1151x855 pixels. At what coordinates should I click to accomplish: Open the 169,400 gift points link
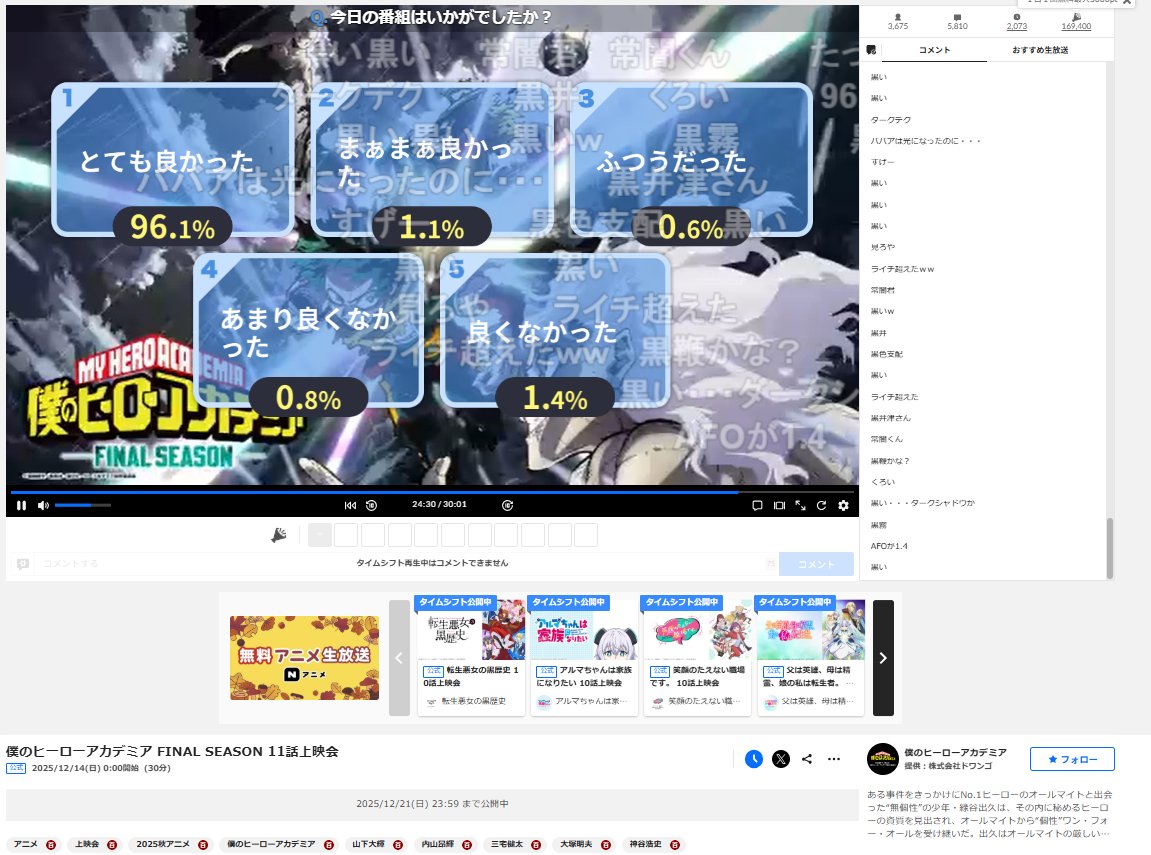1076,22
